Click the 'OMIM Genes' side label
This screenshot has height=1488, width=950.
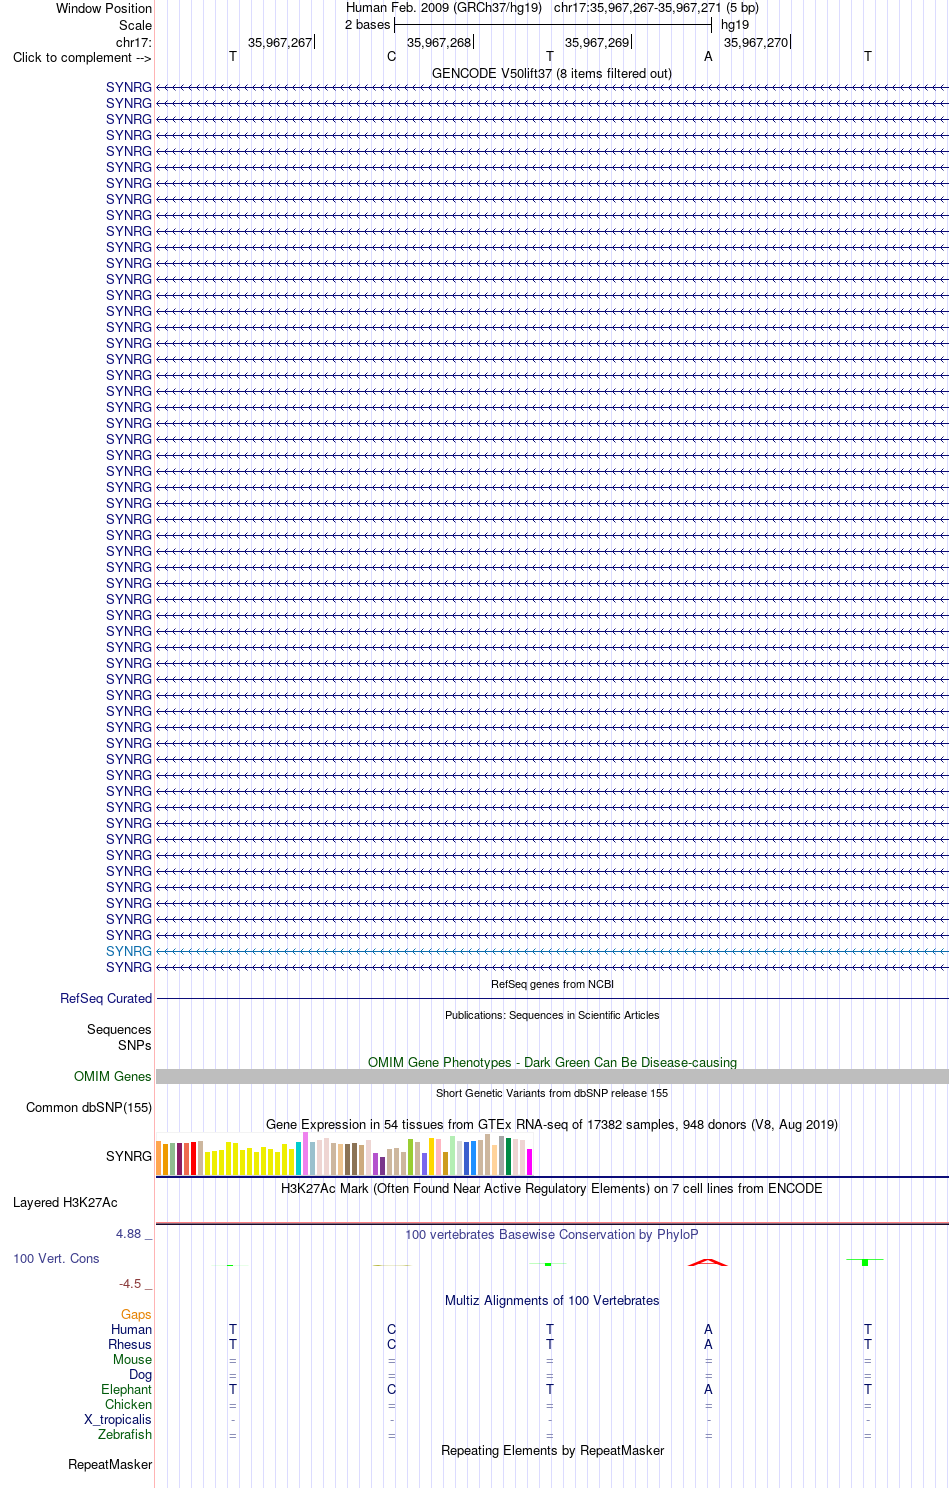113,1076
